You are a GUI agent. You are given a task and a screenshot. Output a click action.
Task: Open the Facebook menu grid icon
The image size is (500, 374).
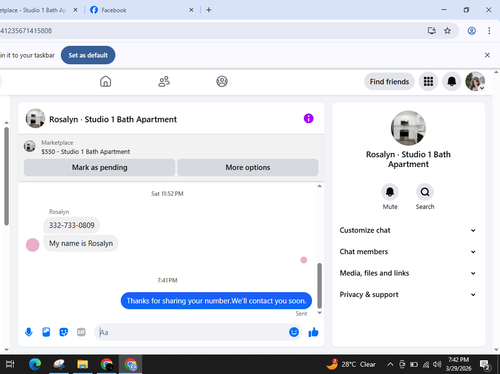click(428, 81)
